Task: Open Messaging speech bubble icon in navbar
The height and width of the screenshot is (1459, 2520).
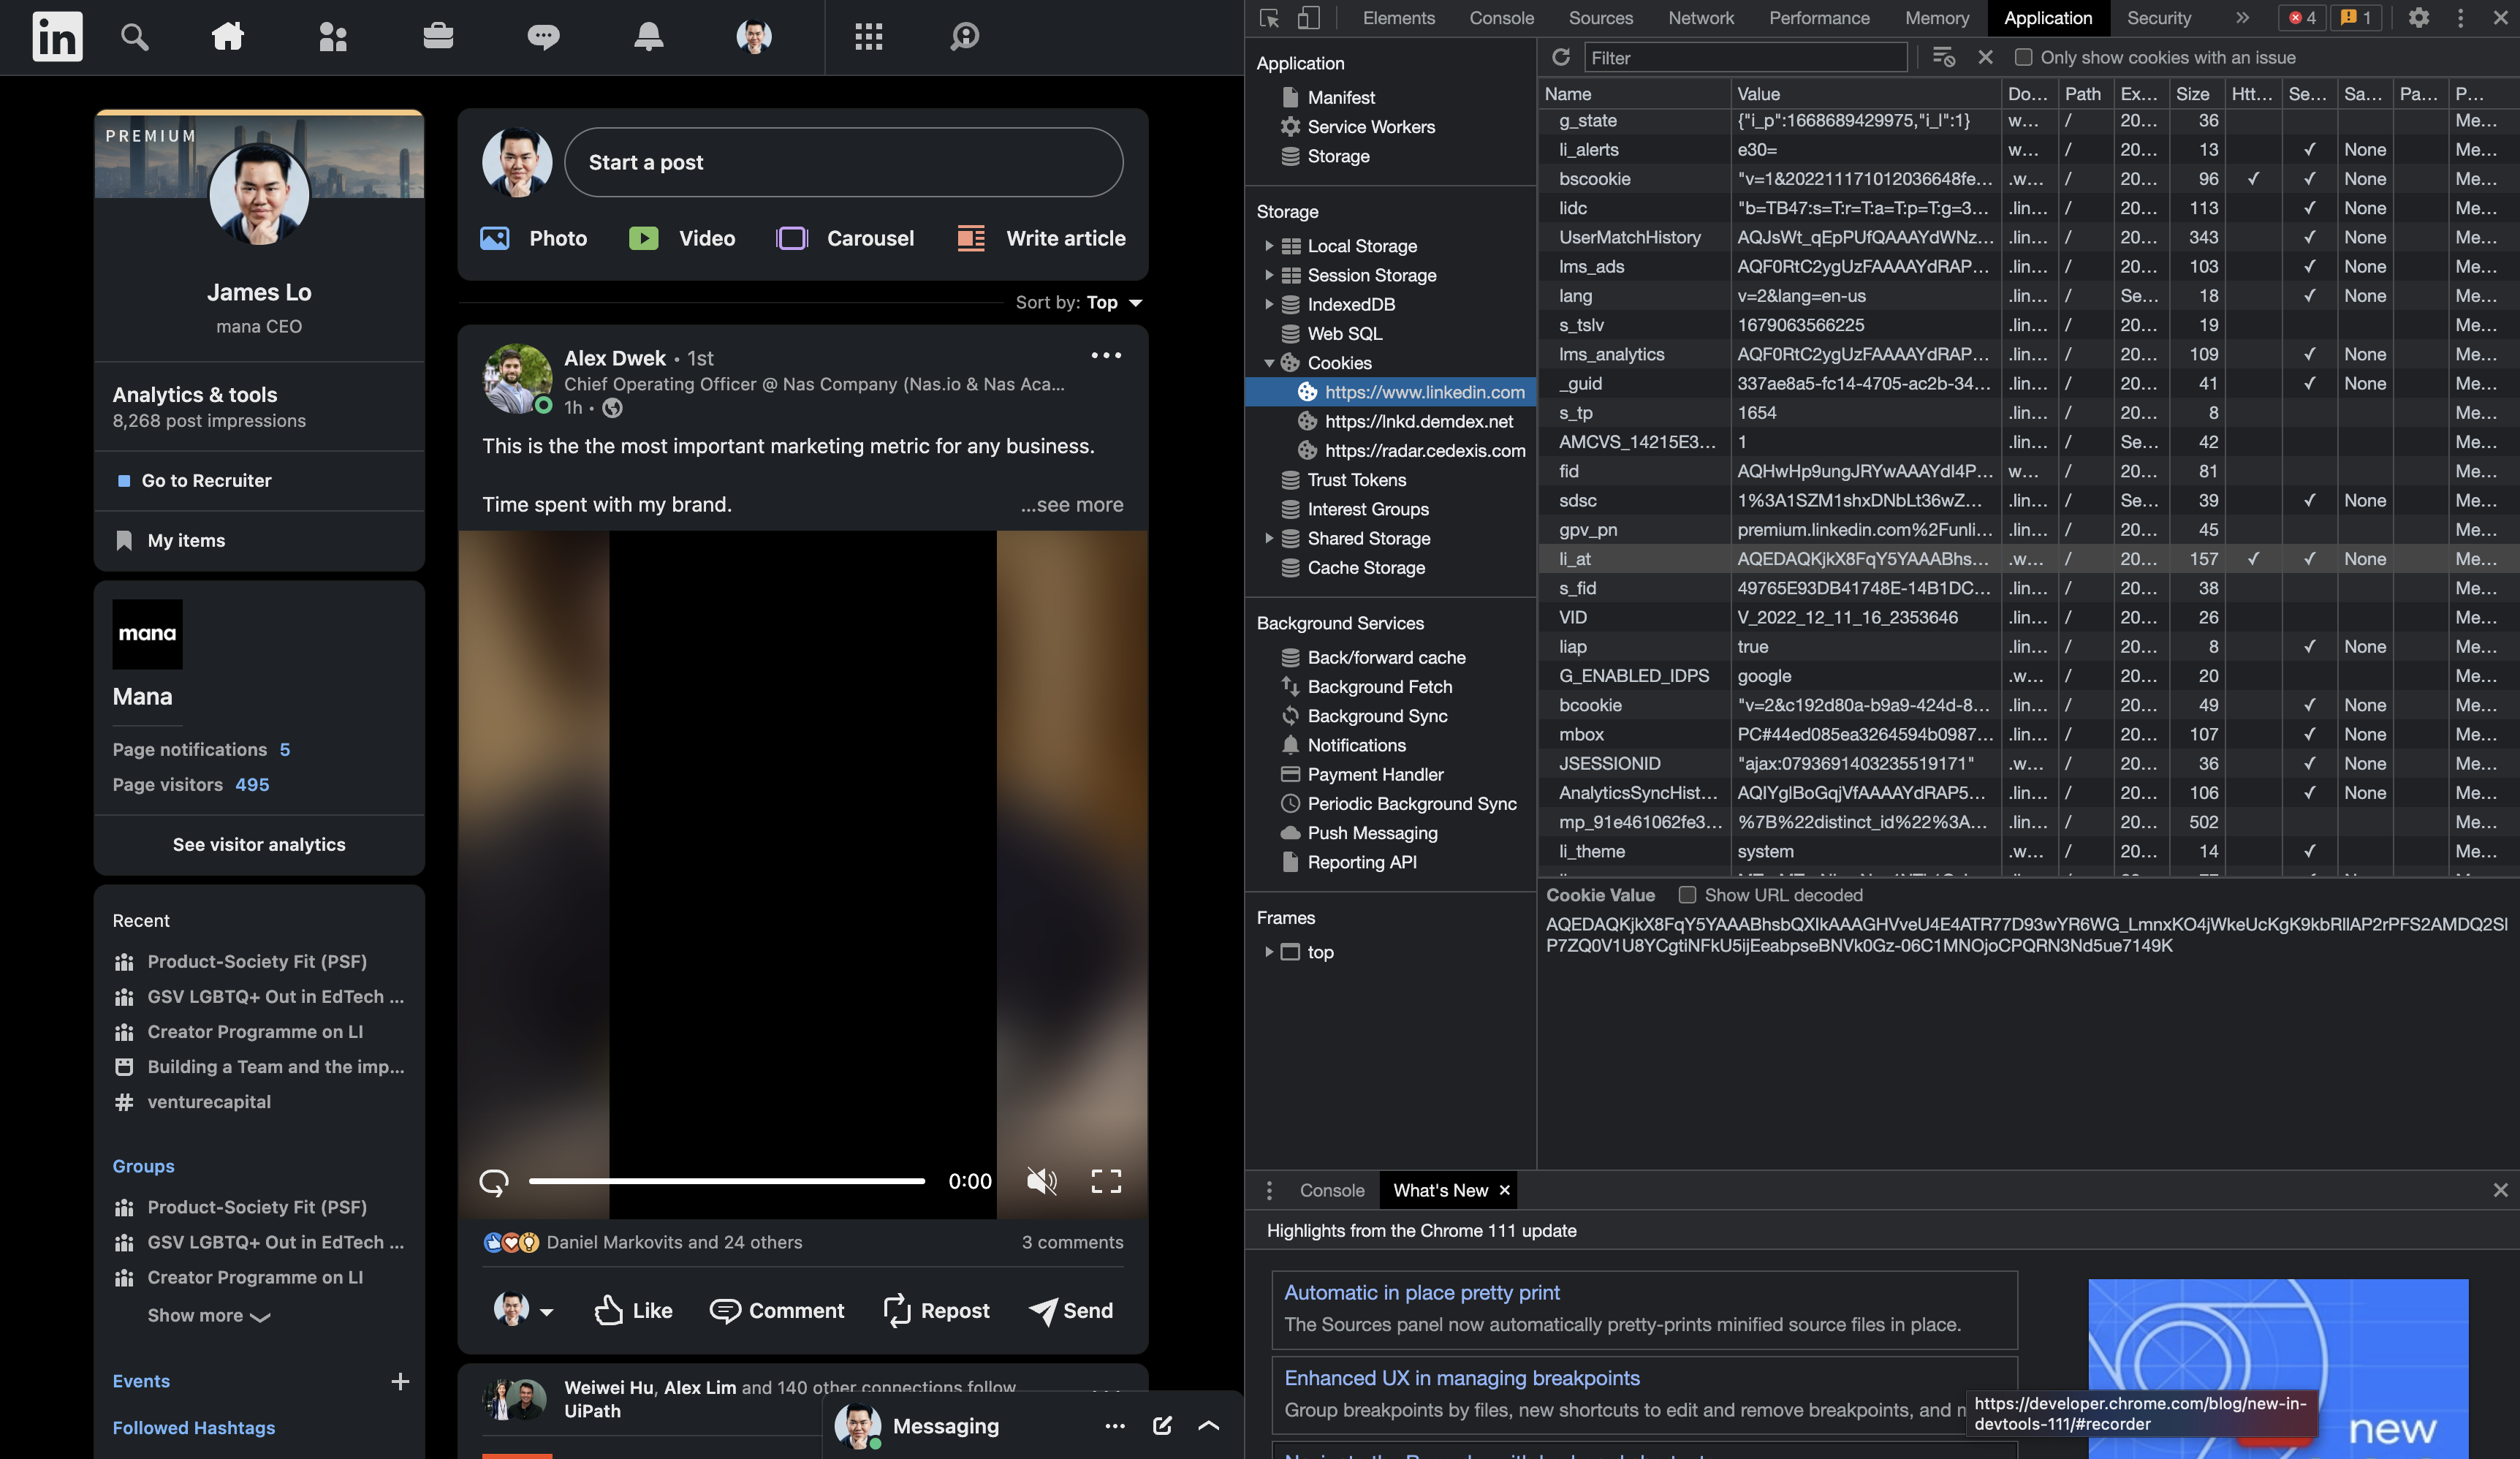Action: click(x=543, y=37)
